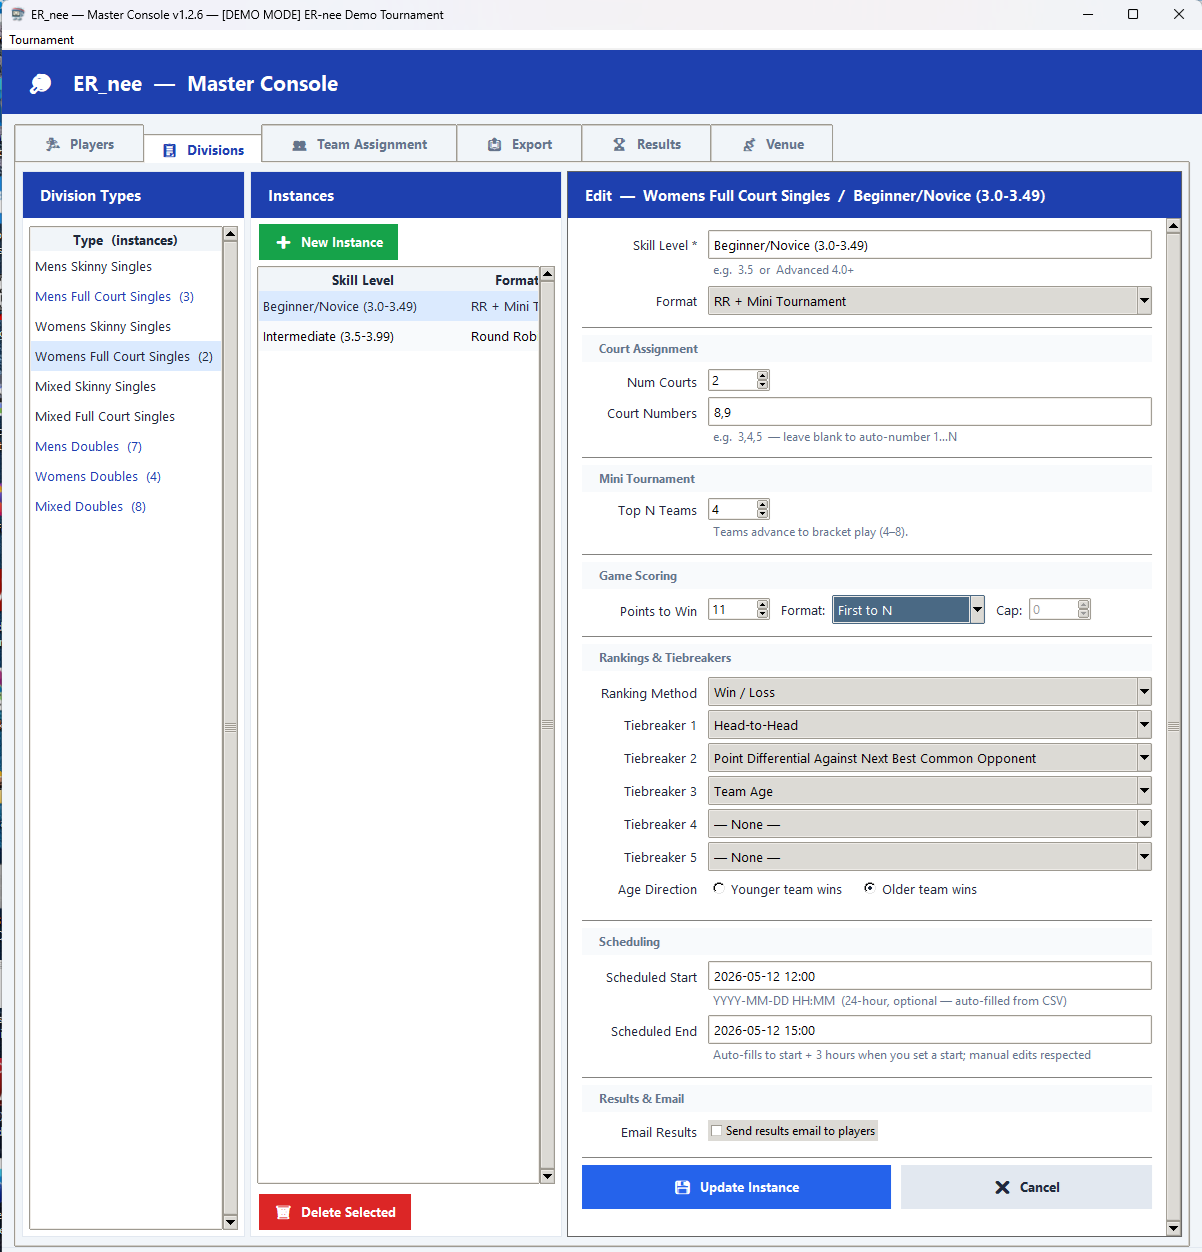Open the Tiebreaker 4 dropdown
The height and width of the screenshot is (1252, 1202).
click(930, 824)
